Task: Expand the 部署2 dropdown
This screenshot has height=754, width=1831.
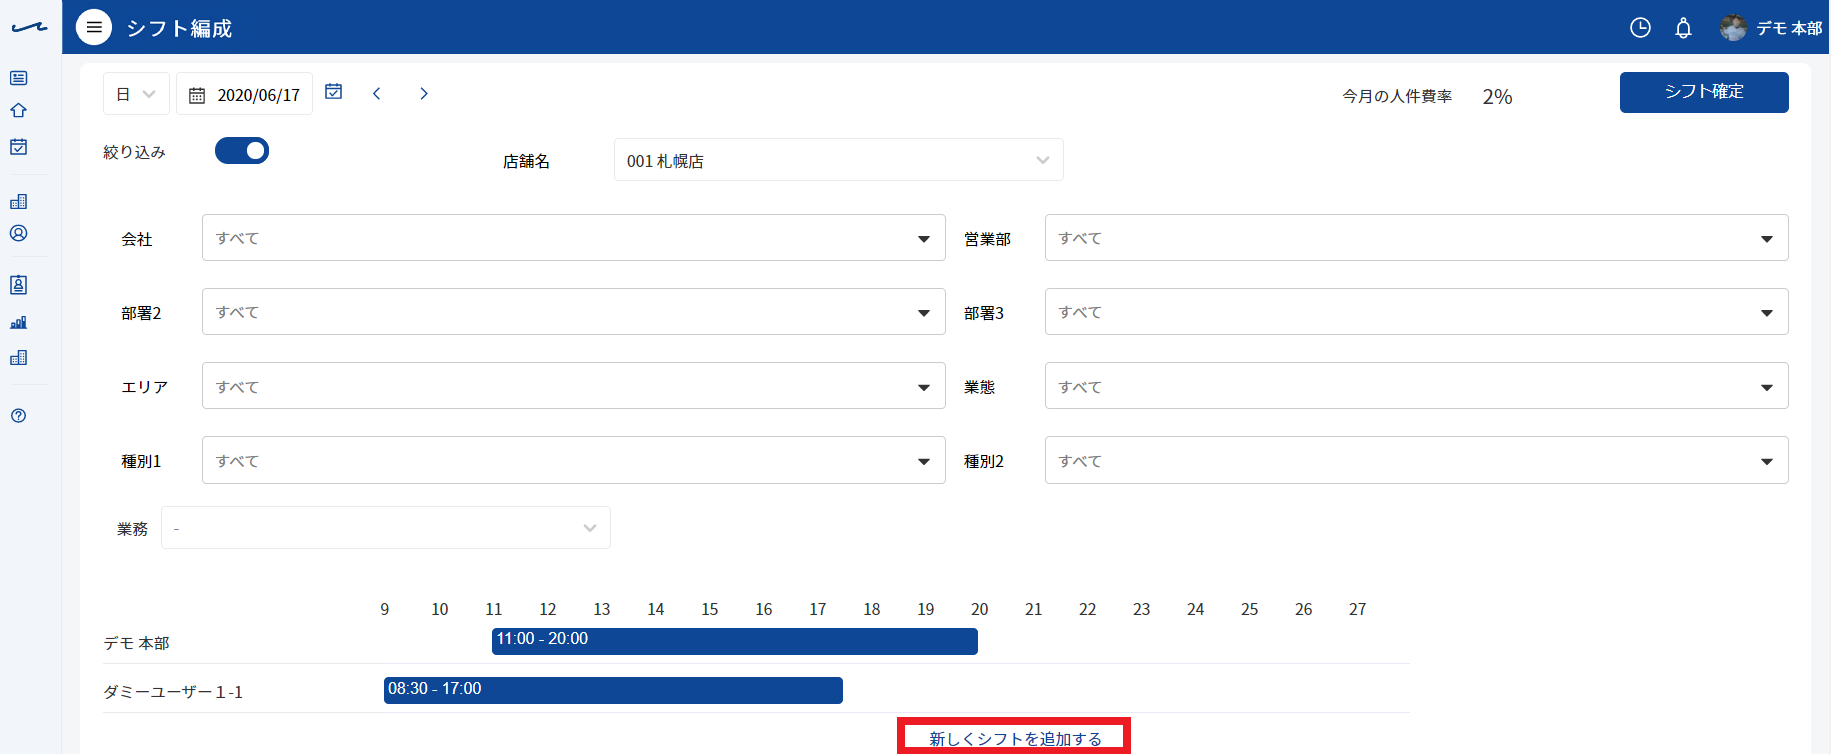Action: pos(574,312)
